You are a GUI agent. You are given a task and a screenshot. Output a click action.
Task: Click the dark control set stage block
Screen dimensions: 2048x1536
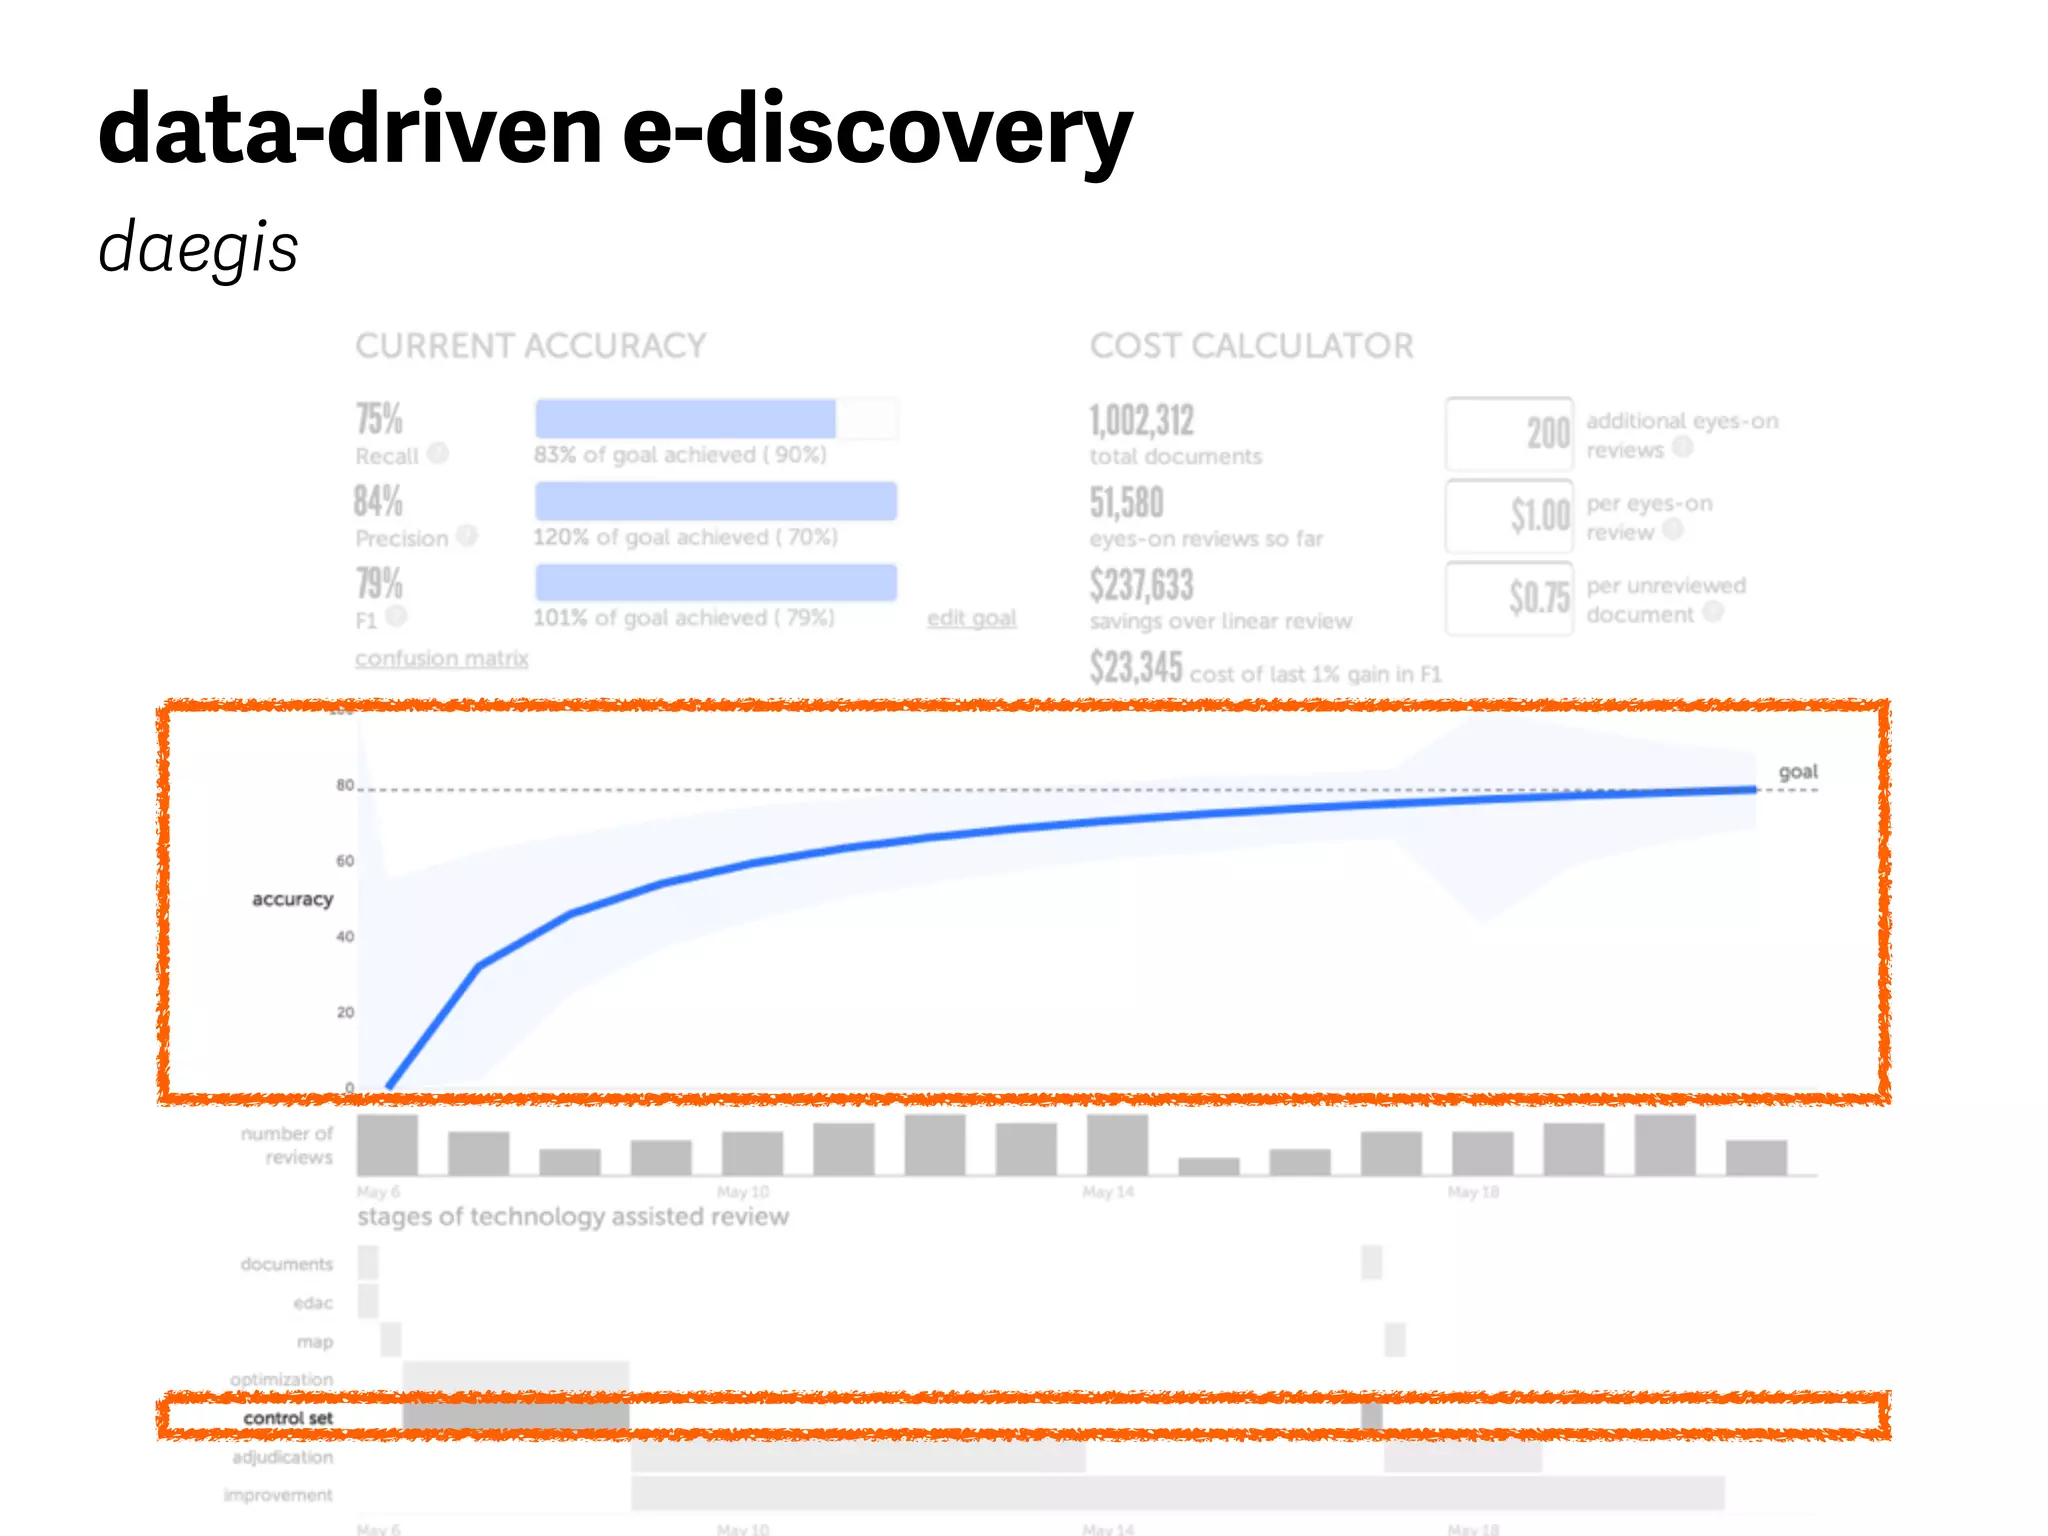click(x=516, y=1417)
